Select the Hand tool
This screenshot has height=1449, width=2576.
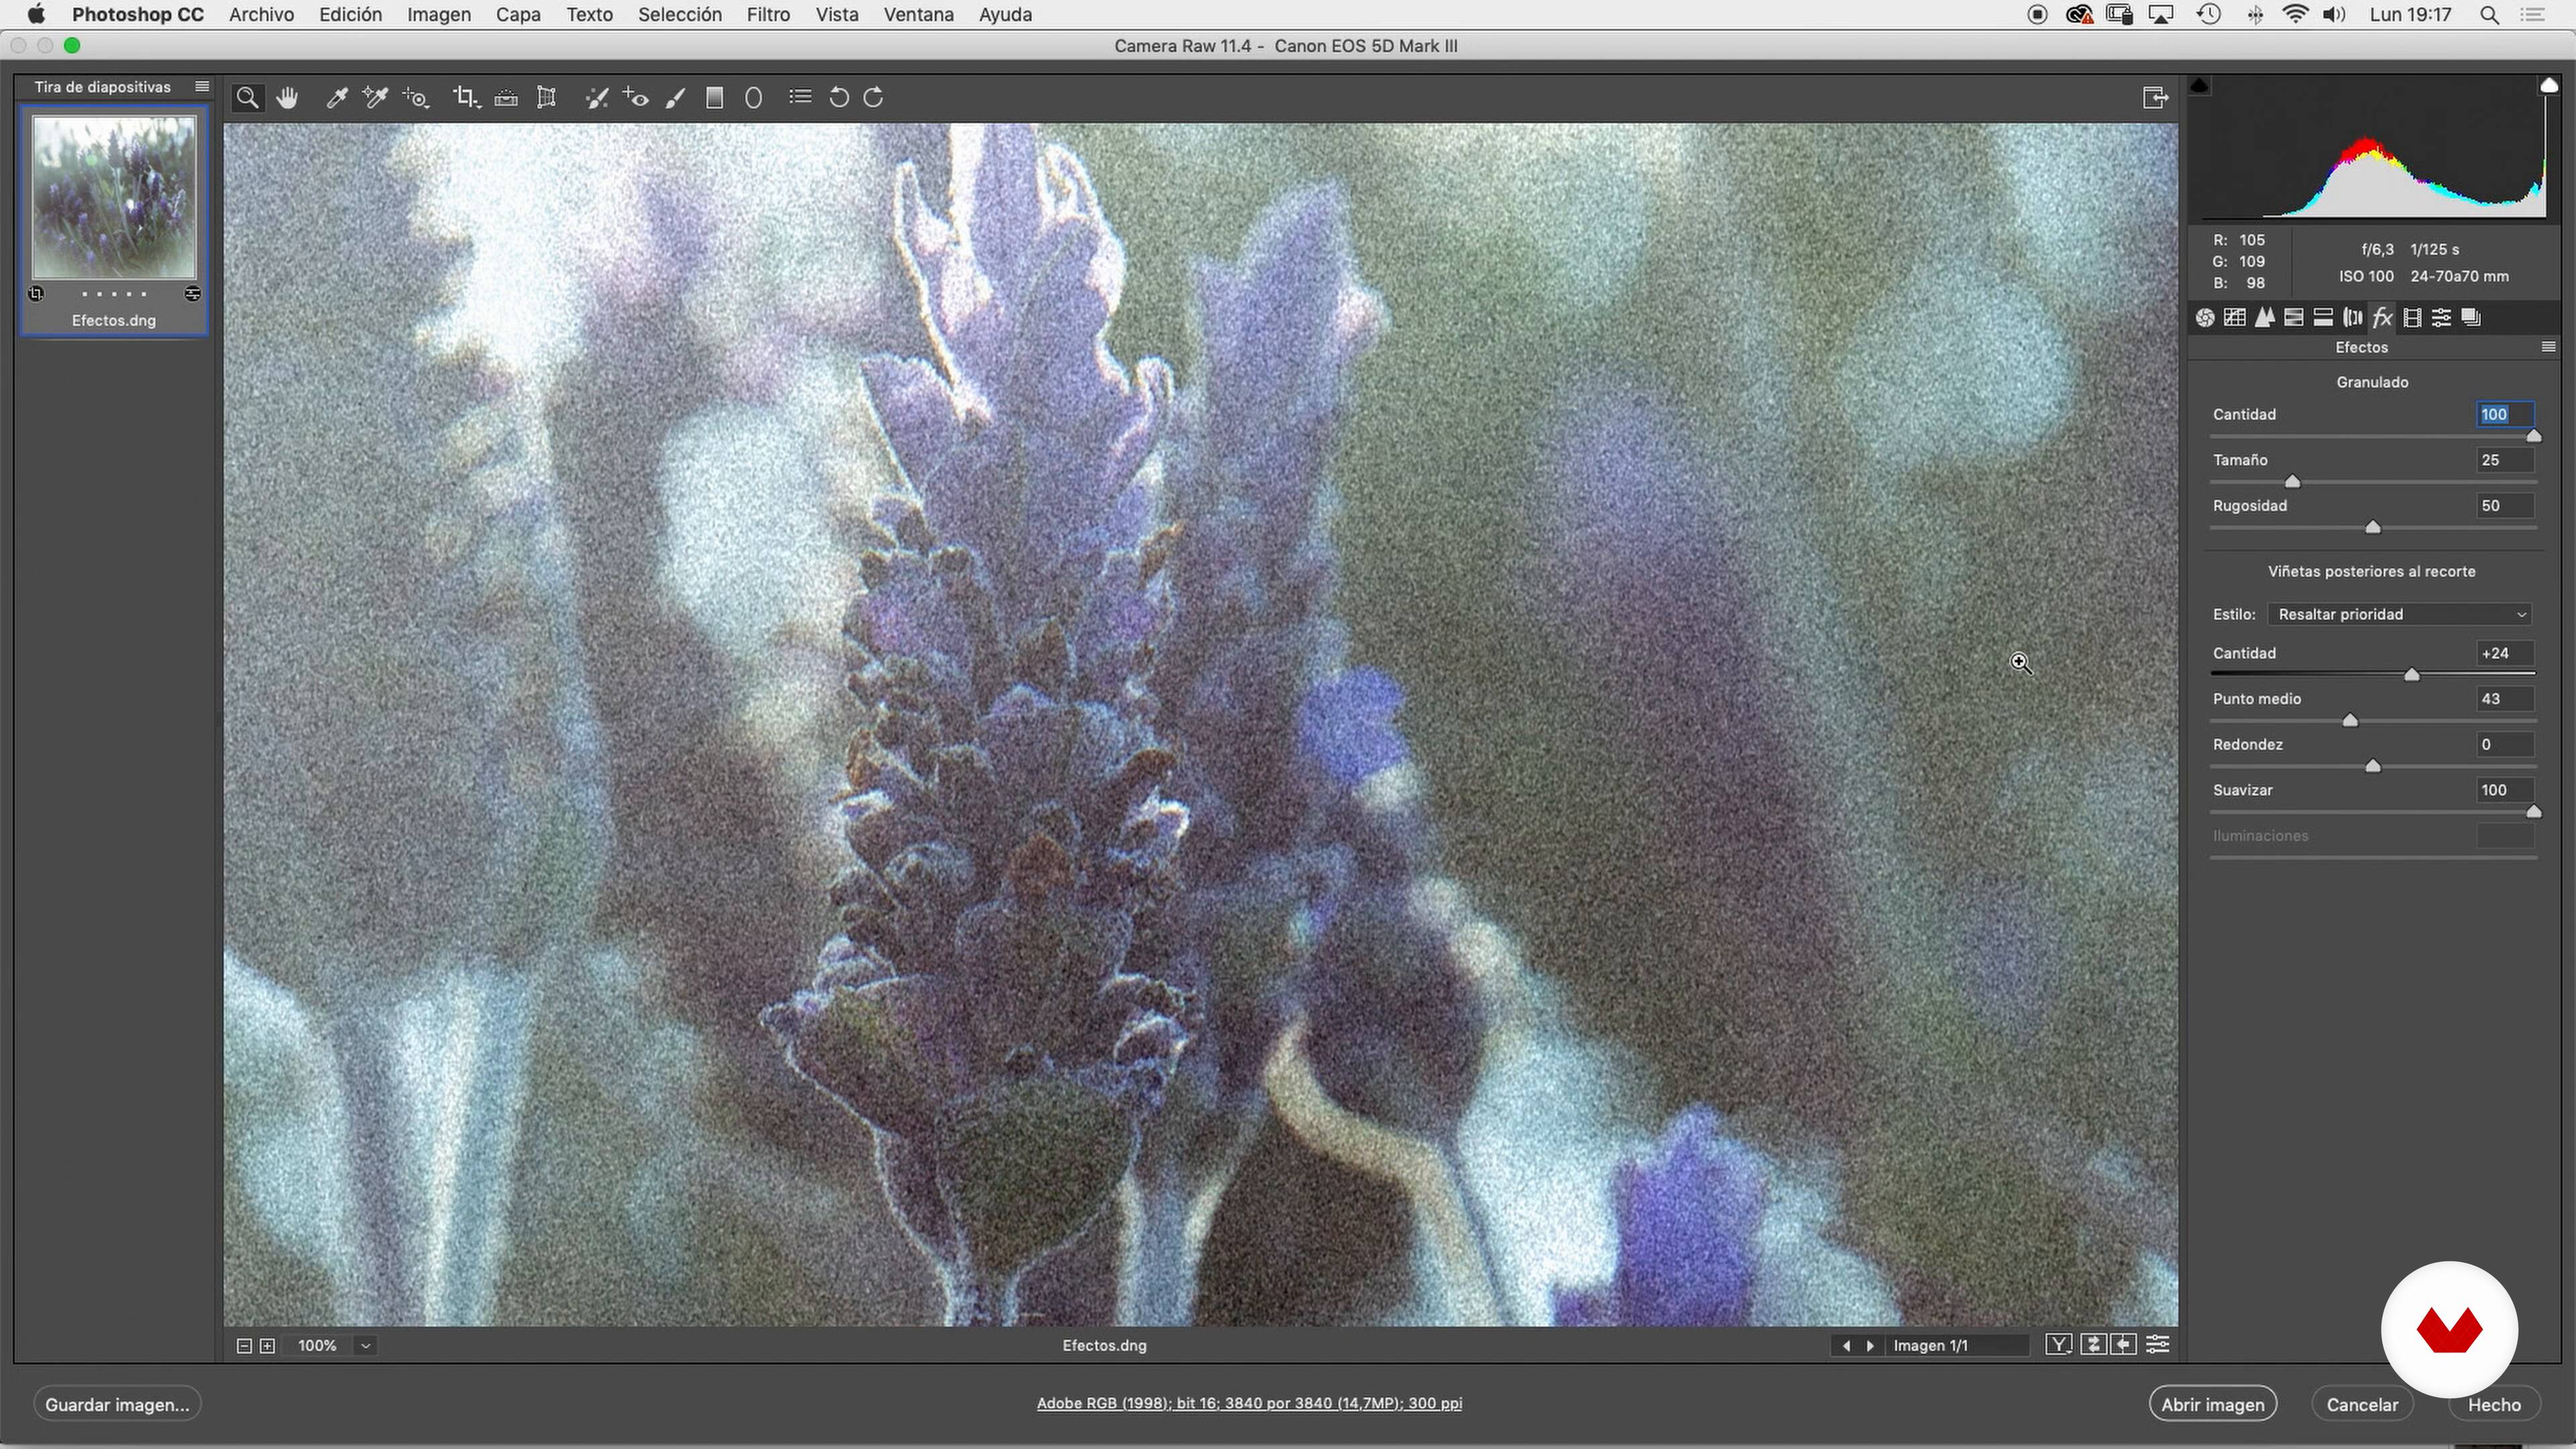click(288, 98)
